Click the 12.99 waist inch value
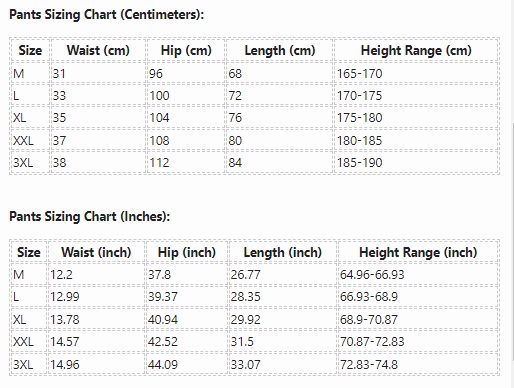514x388 pixels. [x=96, y=297]
